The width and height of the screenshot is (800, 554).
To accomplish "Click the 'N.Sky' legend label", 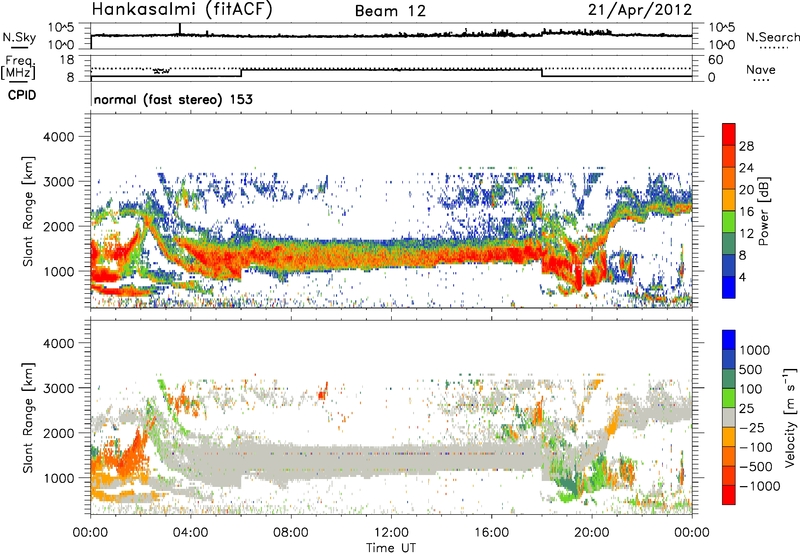I will (x=19, y=37).
